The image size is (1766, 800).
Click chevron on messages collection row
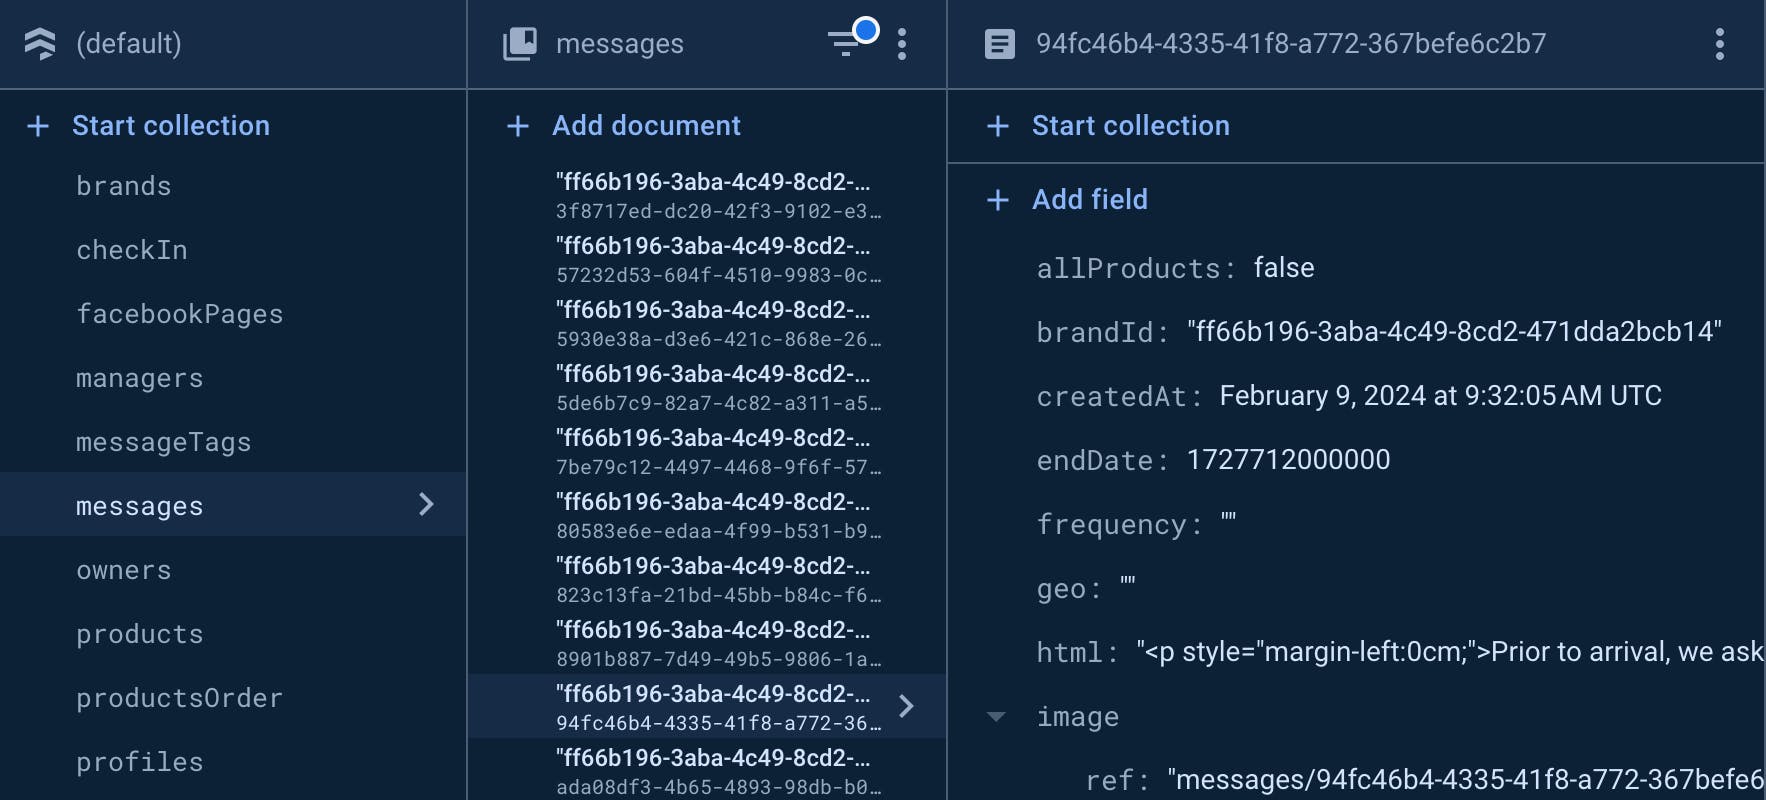[426, 504]
